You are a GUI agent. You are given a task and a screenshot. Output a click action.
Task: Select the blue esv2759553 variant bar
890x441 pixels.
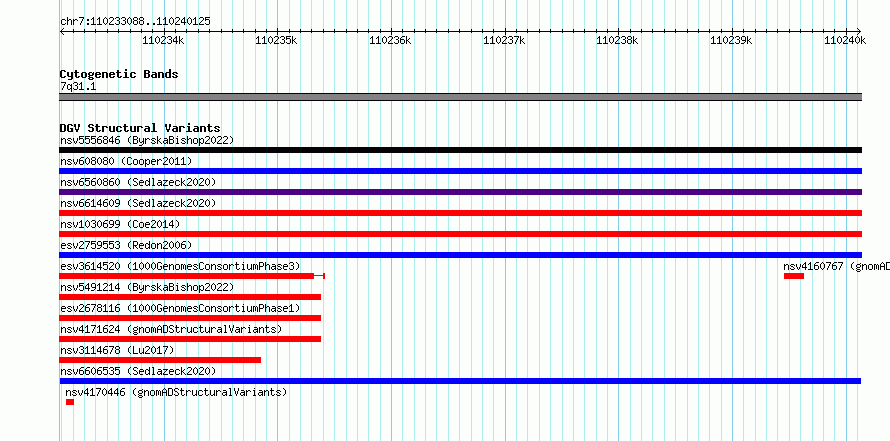tap(460, 255)
